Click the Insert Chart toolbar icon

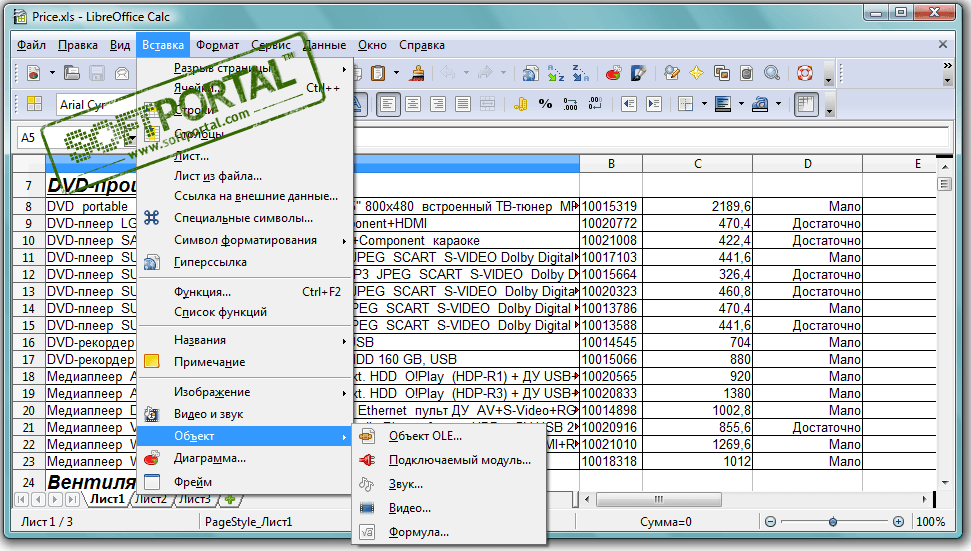[x=614, y=73]
